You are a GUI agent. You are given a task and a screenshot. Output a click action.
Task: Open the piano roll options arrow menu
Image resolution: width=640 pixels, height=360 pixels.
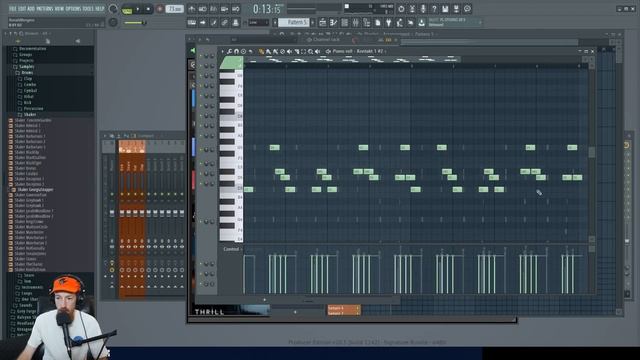coord(222,51)
